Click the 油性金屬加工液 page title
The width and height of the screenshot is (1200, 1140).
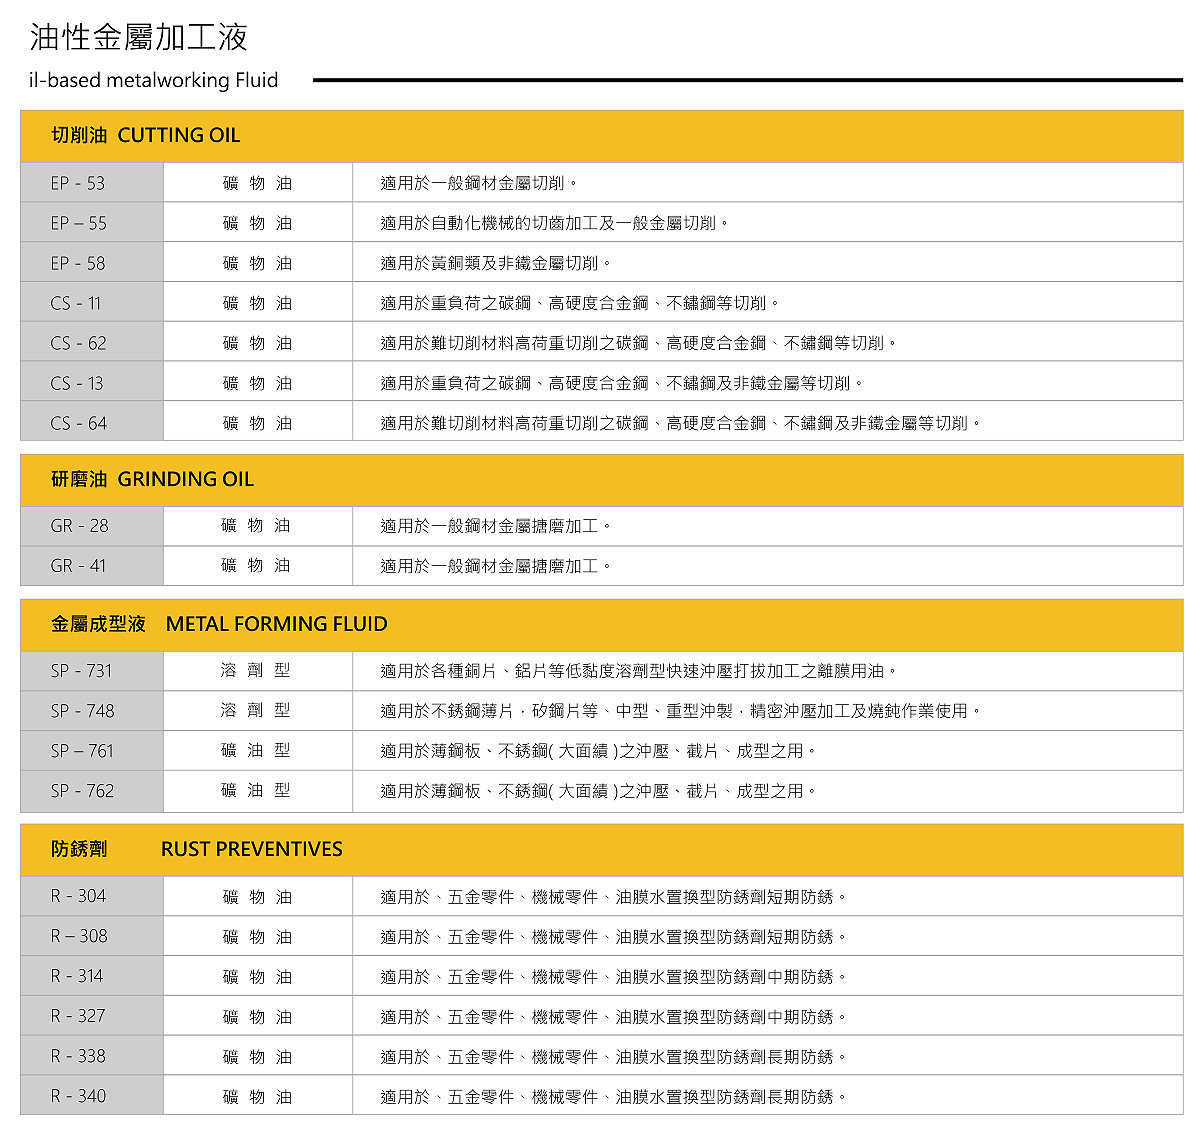pos(138,37)
